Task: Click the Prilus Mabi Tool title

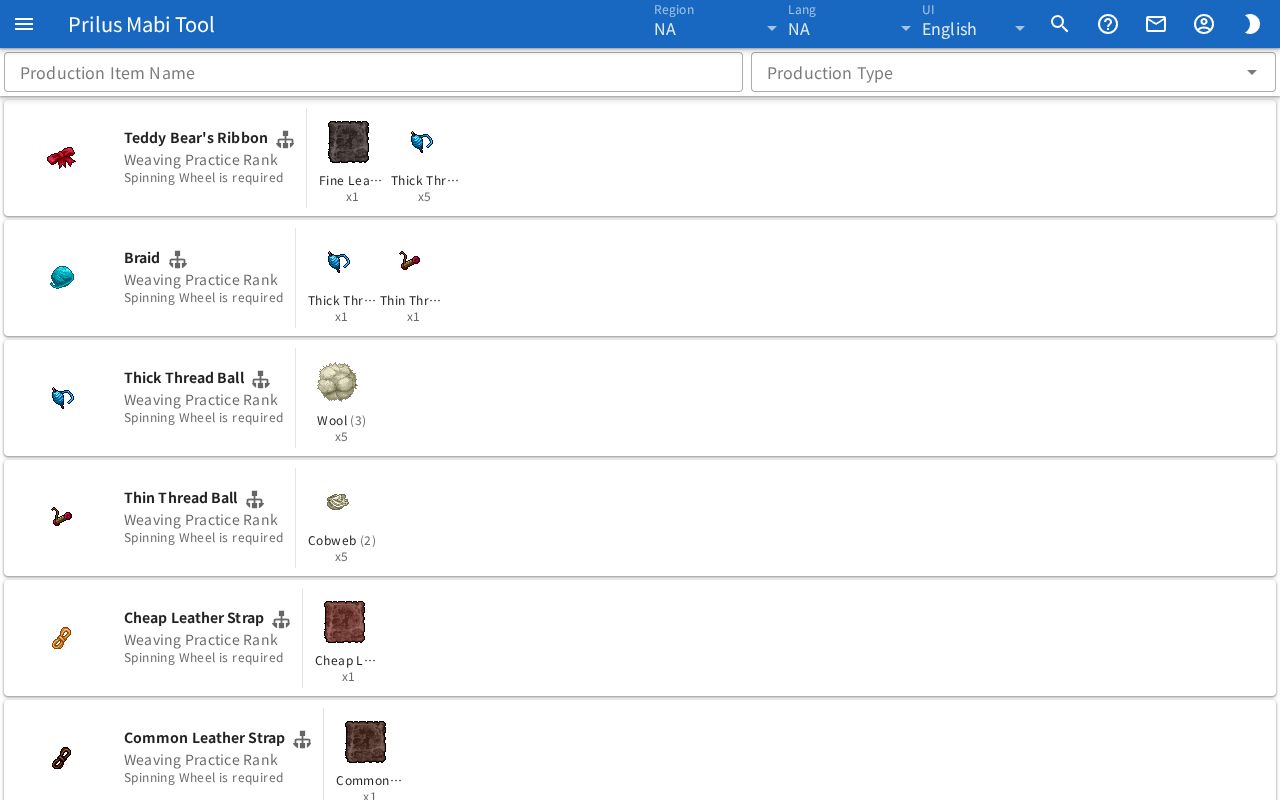Action: coord(141,24)
